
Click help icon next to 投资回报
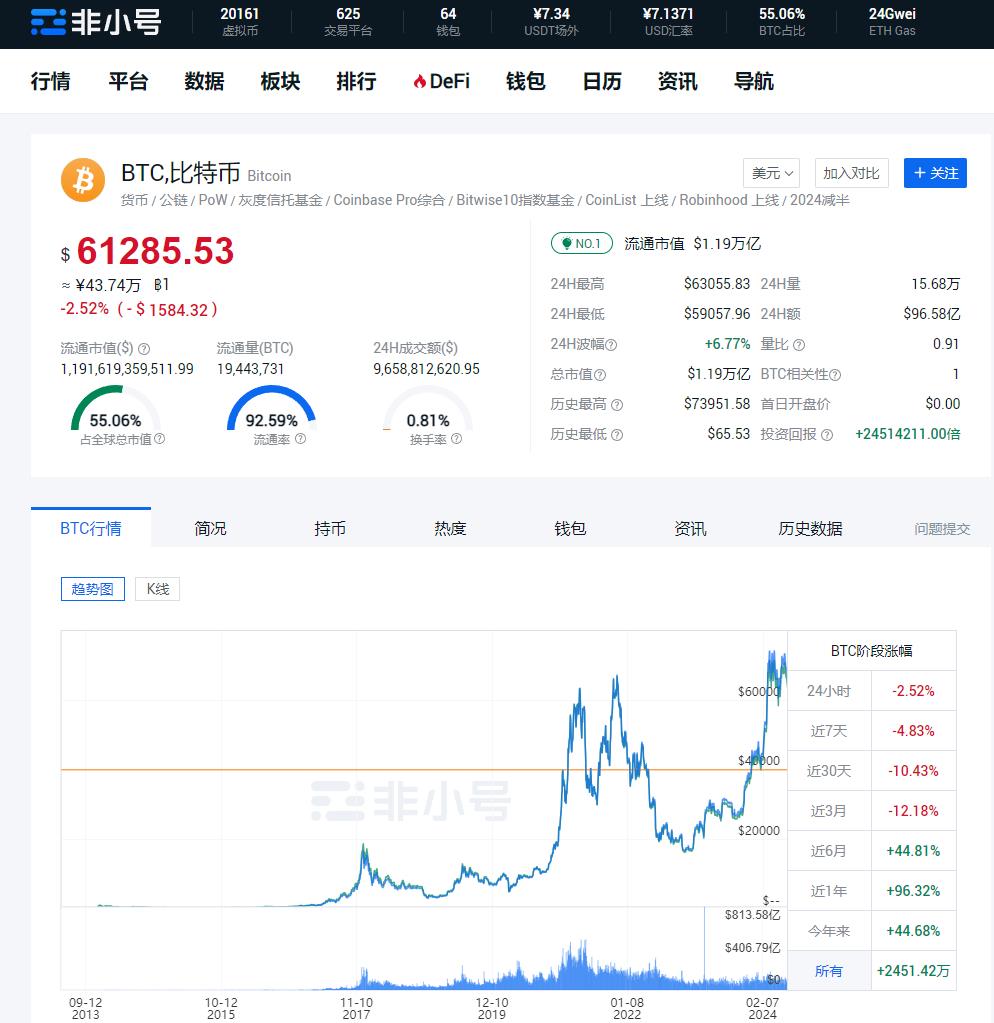(827, 435)
